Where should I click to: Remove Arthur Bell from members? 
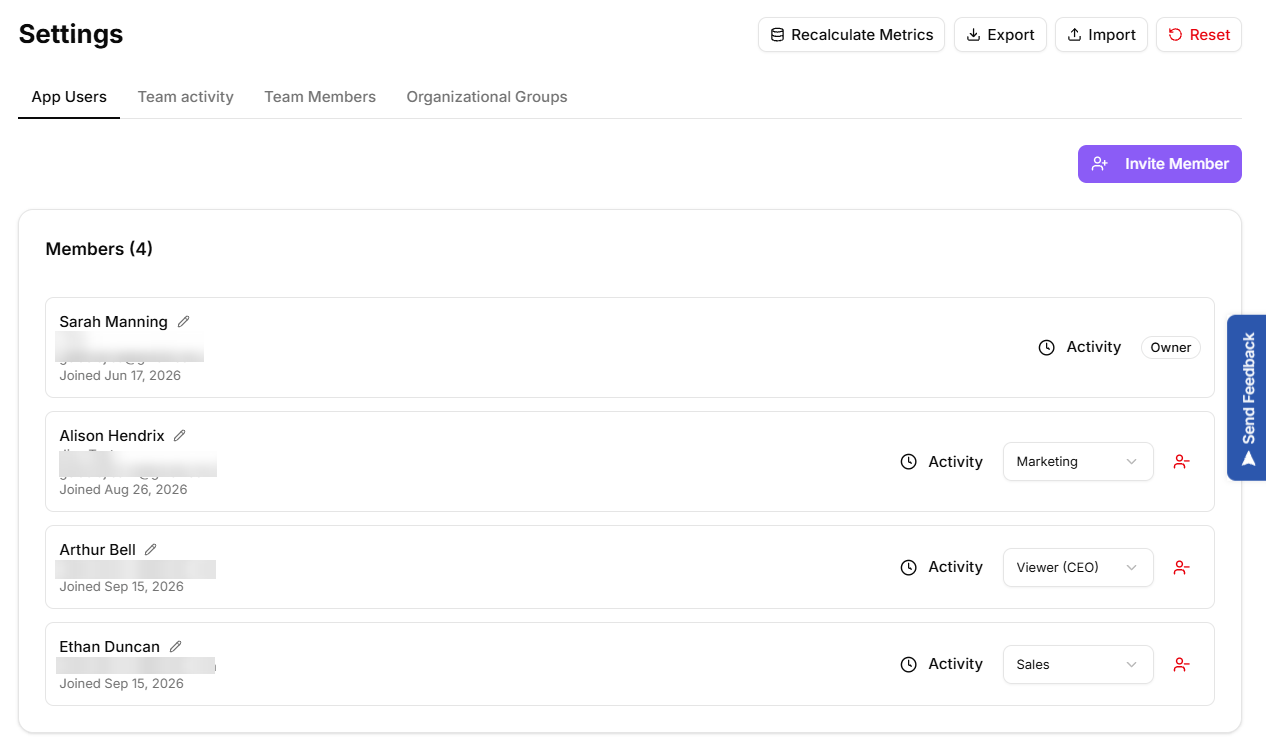[x=1181, y=567]
